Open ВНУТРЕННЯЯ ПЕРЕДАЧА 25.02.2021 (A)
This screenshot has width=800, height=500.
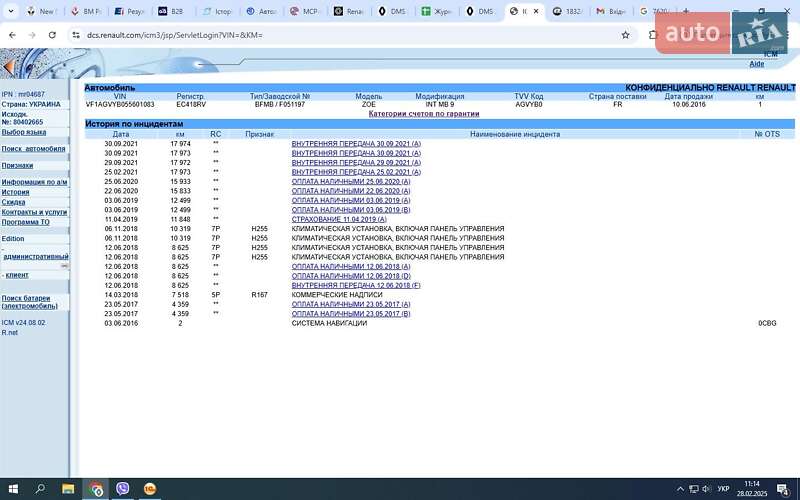tap(356, 172)
